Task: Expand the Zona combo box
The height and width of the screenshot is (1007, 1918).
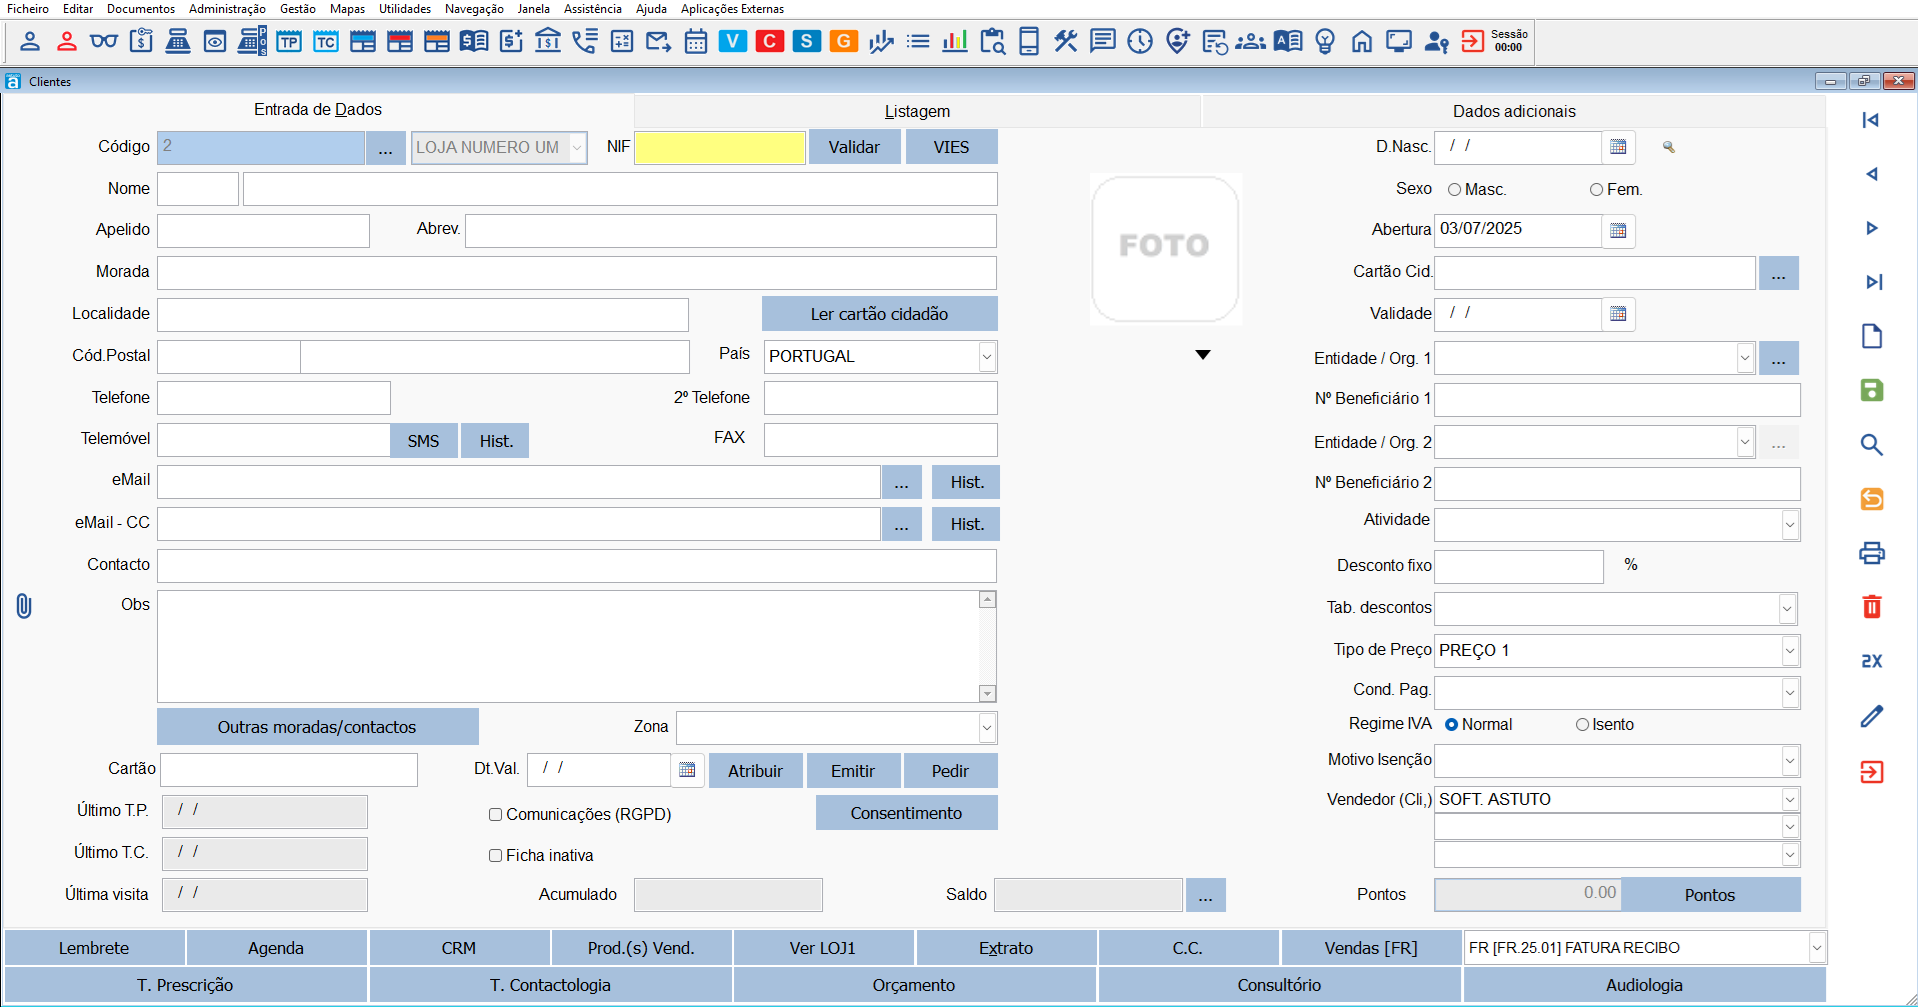Action: [x=986, y=728]
